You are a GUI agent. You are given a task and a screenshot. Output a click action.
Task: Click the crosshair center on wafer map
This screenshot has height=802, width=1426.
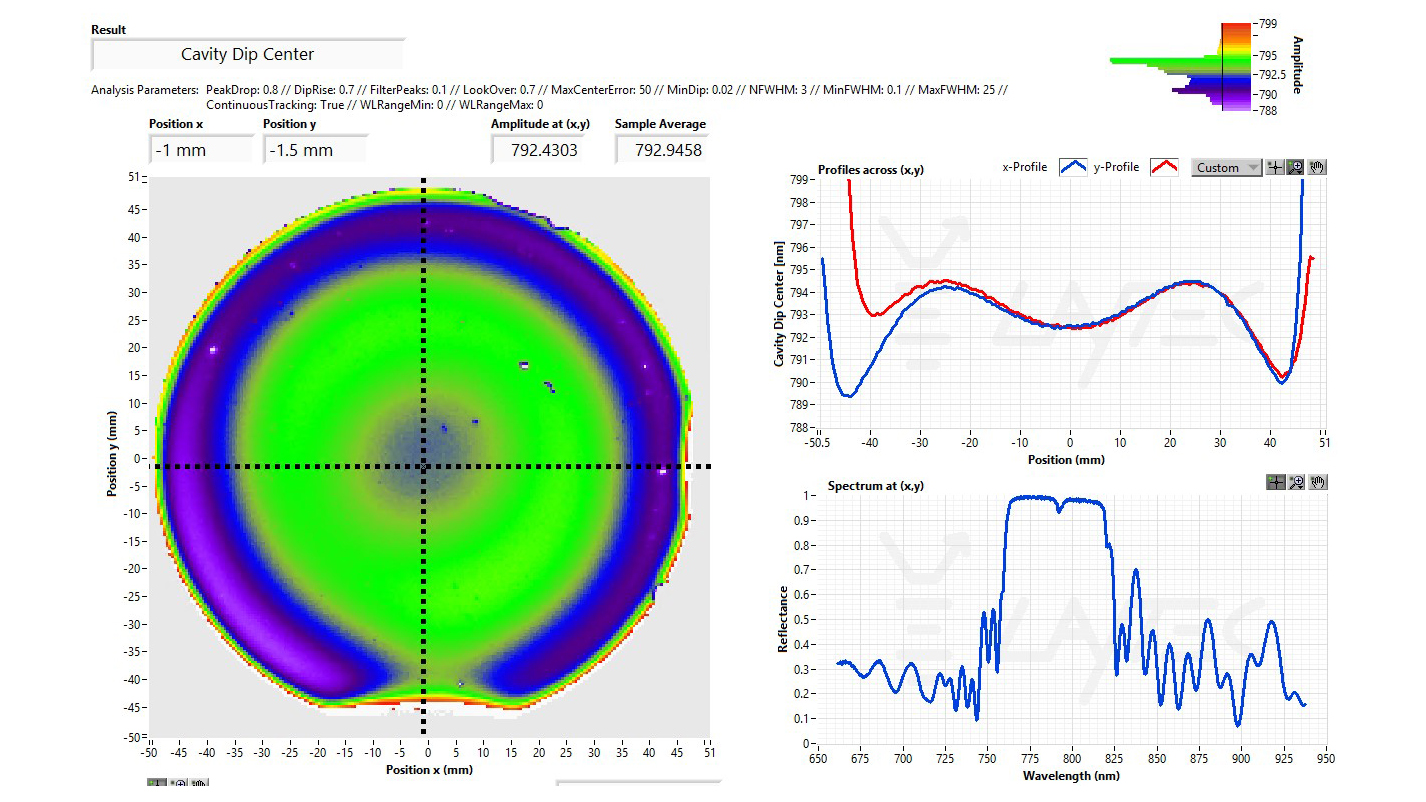(x=423, y=466)
